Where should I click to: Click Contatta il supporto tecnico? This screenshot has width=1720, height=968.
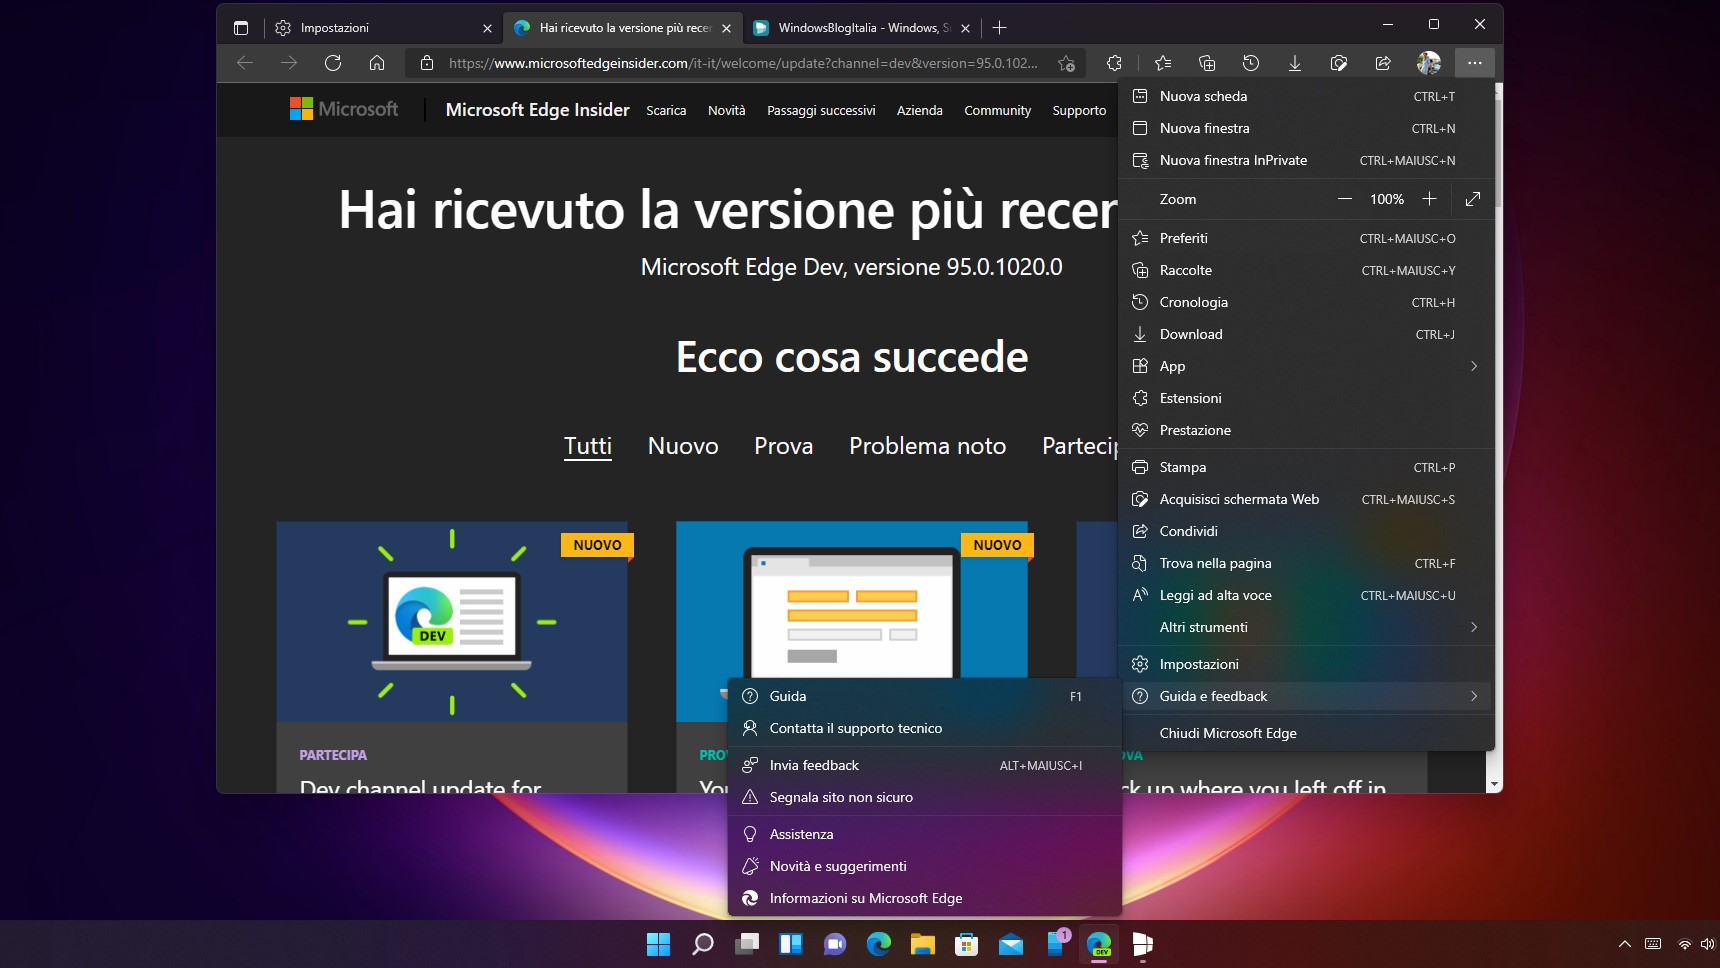[x=925, y=728]
